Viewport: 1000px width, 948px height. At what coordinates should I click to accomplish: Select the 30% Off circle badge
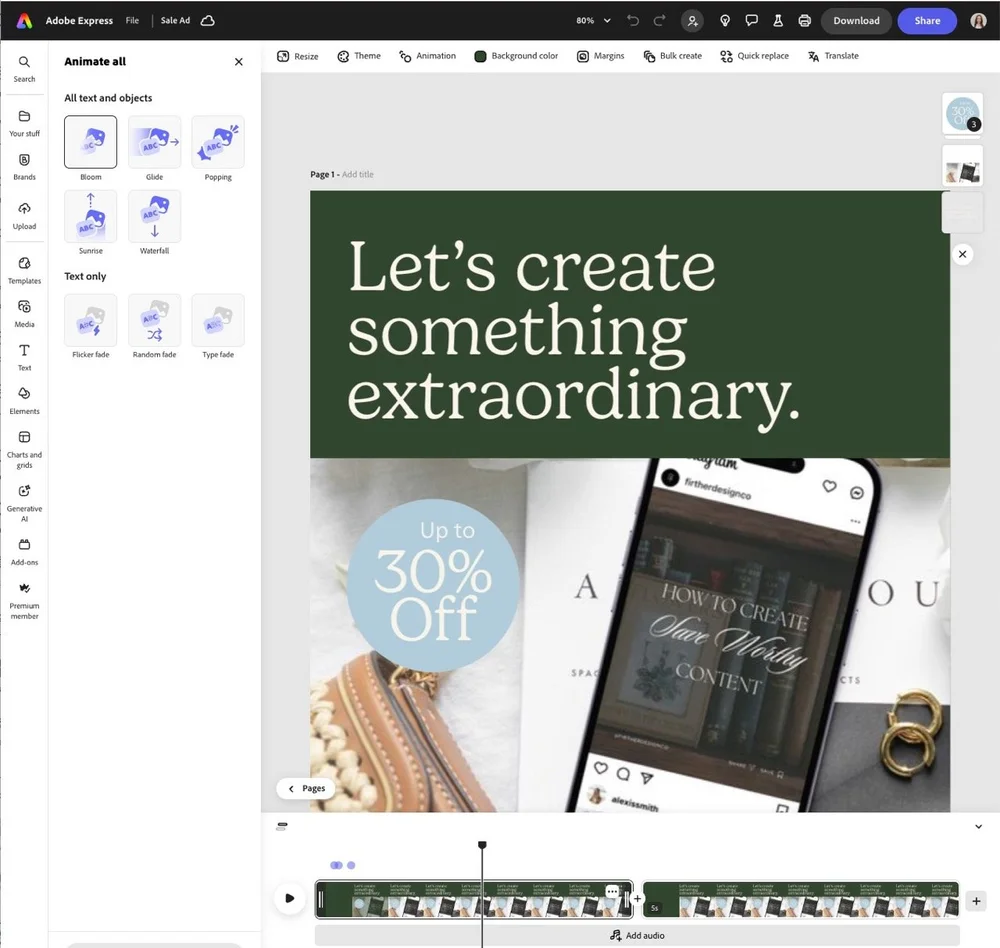click(x=433, y=585)
